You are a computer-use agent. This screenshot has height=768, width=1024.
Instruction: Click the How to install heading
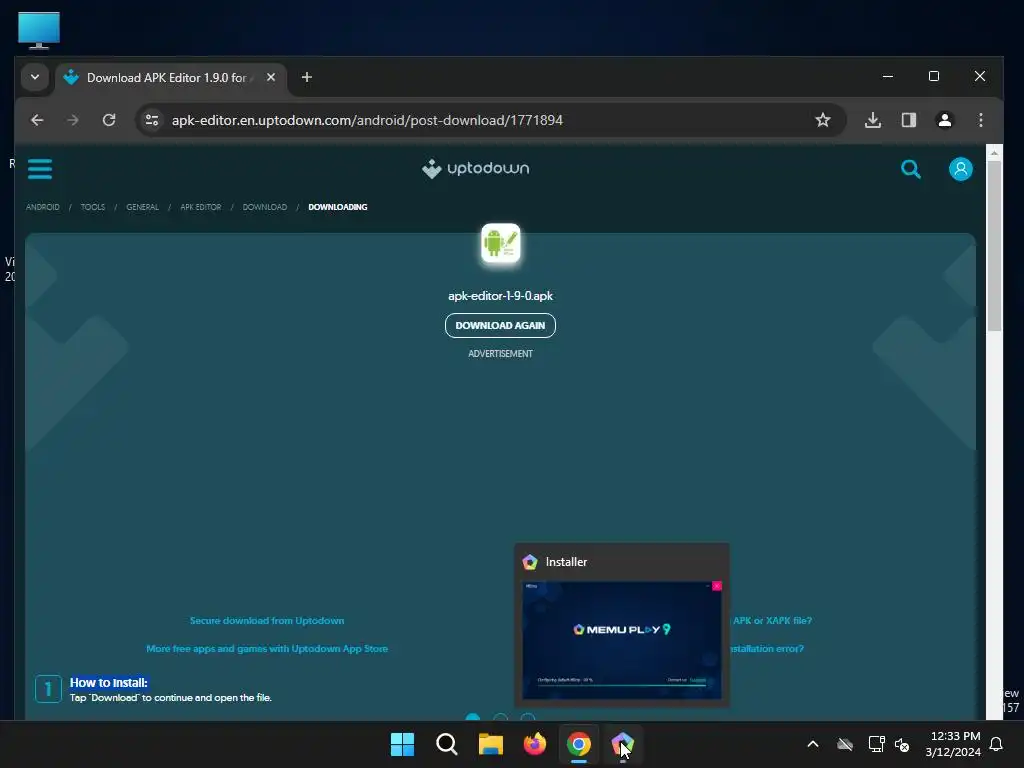[108, 682]
